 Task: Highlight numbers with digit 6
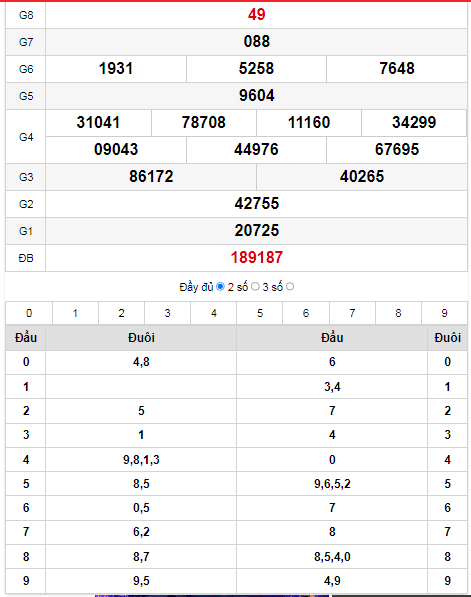pyautogui.click(x=306, y=313)
